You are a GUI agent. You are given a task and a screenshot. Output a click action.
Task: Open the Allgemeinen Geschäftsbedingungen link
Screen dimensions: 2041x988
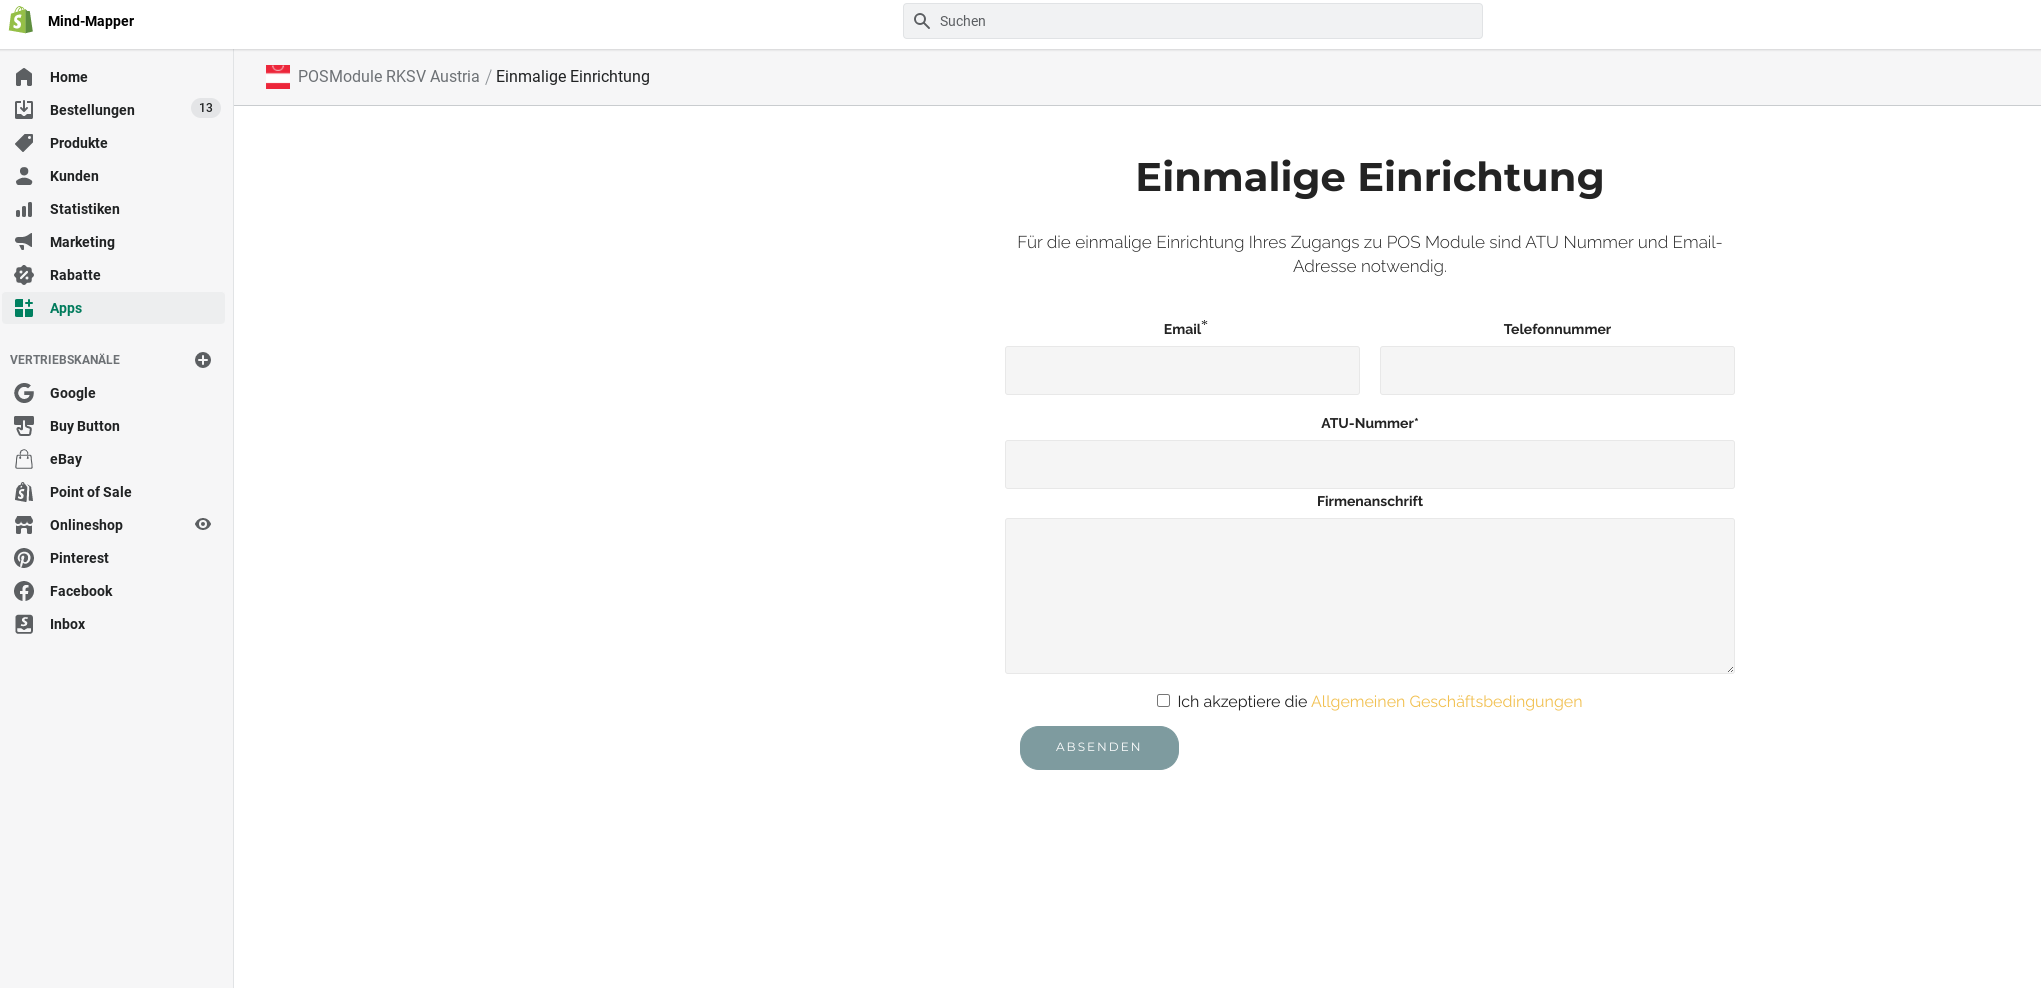1446,702
